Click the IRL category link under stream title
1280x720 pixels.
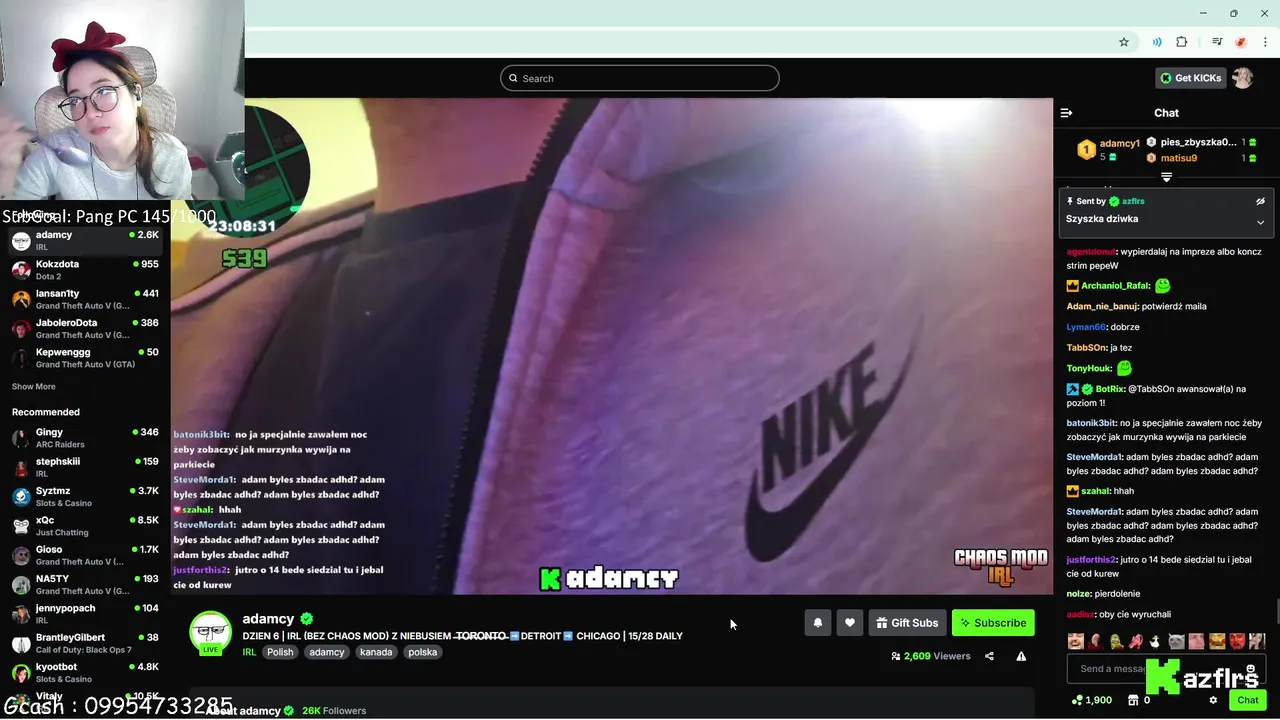249,652
